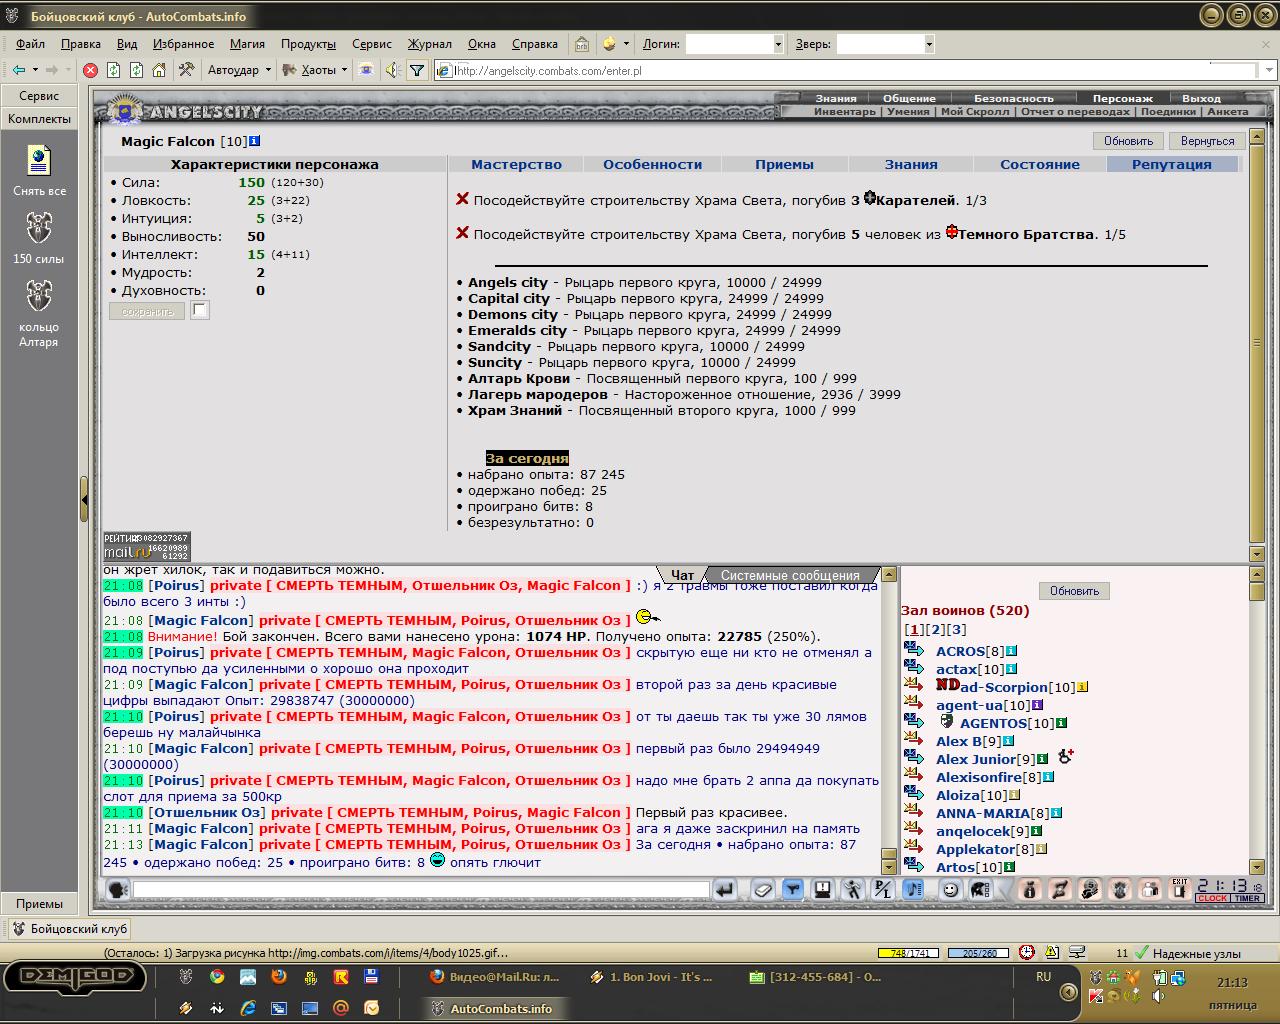The height and width of the screenshot is (1024, 1280).
Task: Click the private message arrow next to actax
Action: coord(914,667)
